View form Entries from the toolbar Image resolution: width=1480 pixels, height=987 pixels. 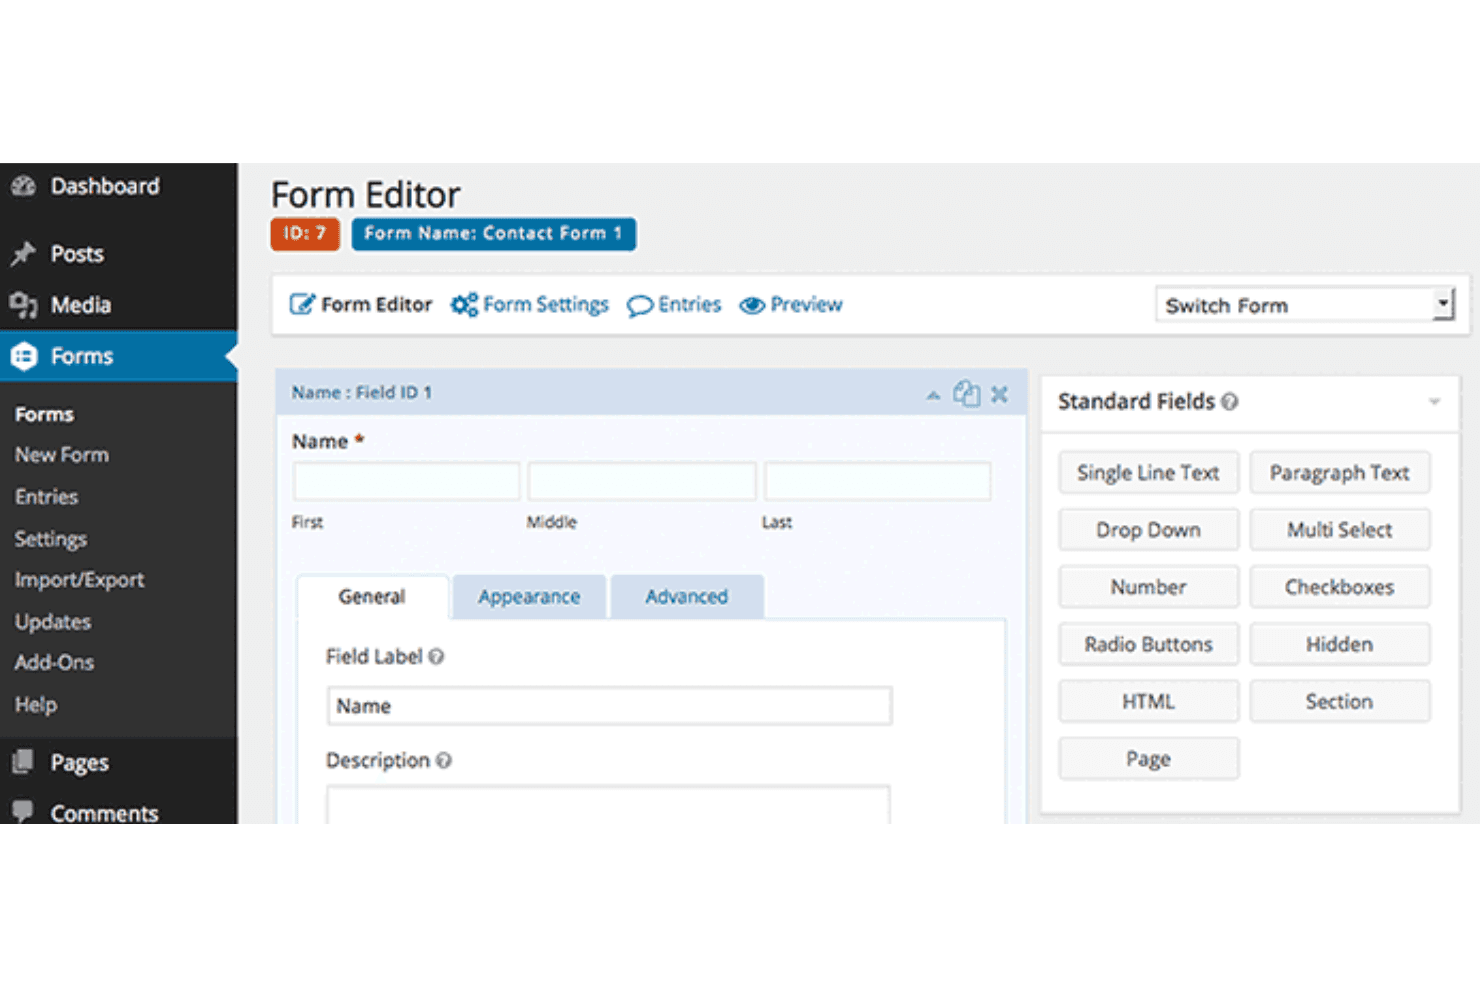674,304
